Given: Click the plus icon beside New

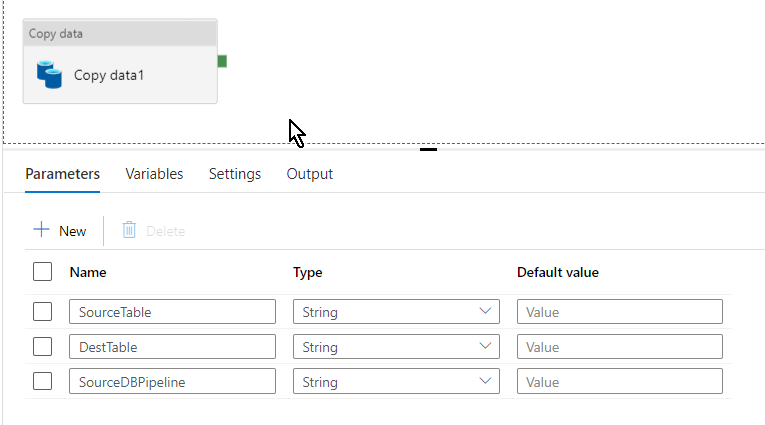Looking at the screenshot, I should [41, 229].
